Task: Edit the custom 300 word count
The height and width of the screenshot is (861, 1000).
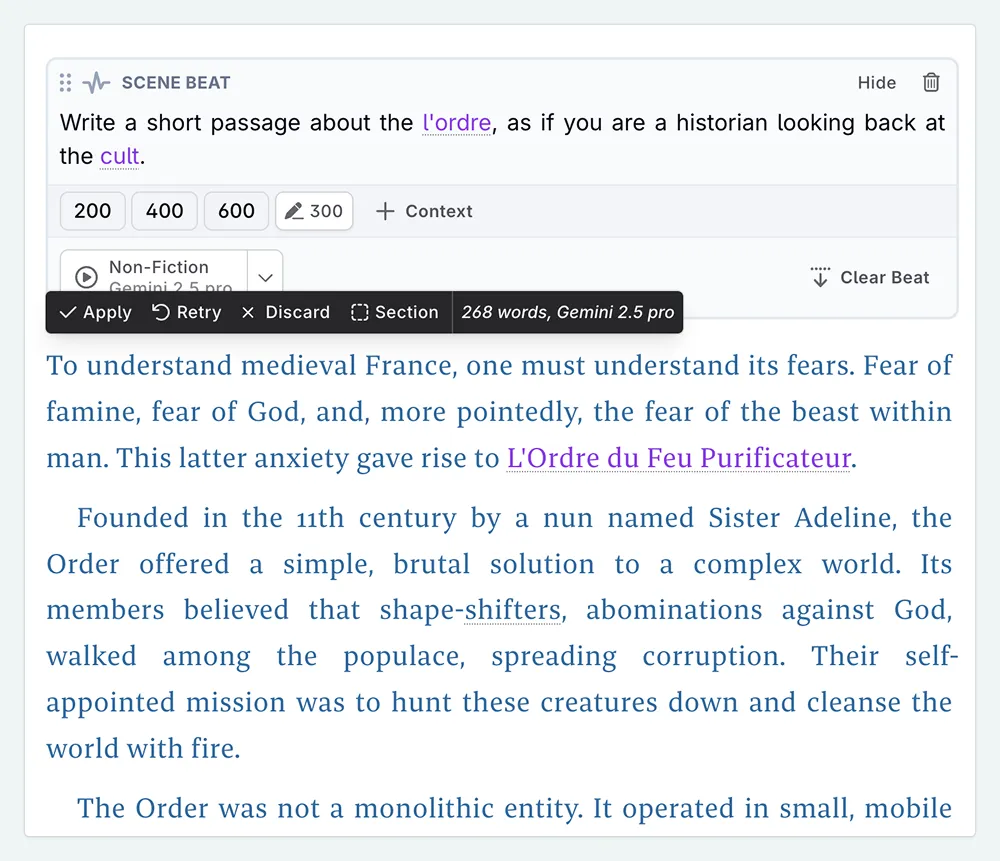Action: click(x=314, y=211)
